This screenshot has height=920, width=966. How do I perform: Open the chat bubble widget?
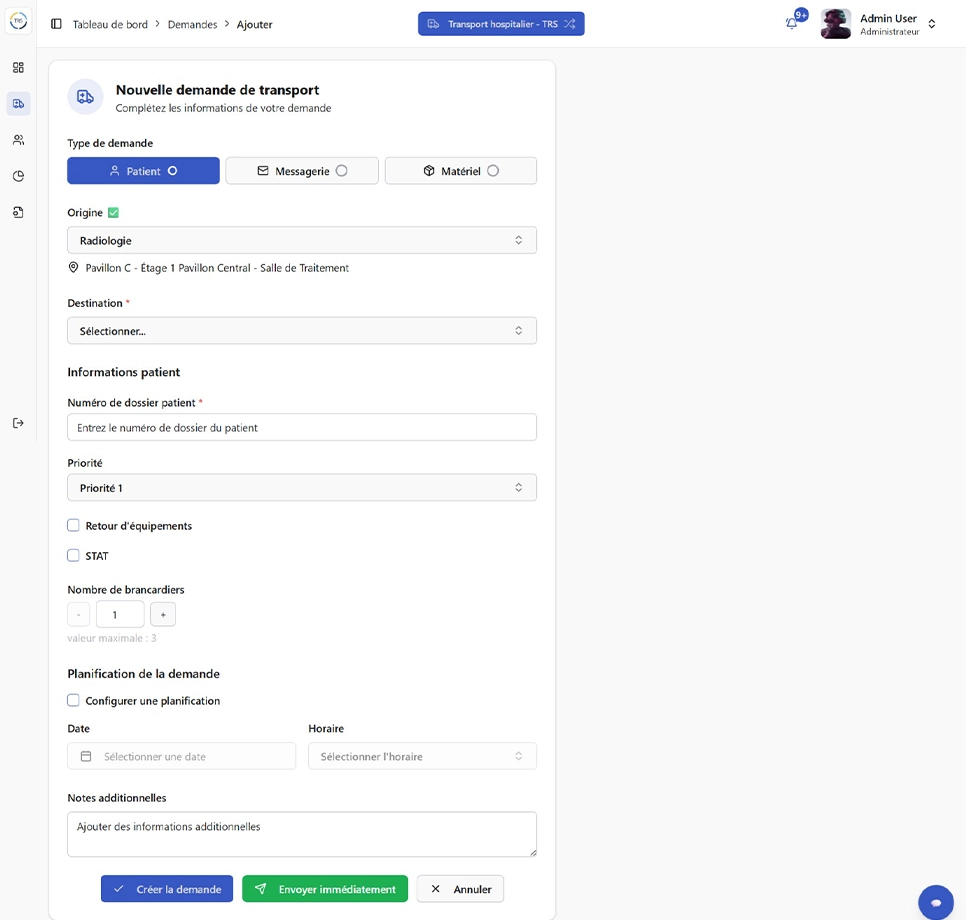(x=935, y=902)
